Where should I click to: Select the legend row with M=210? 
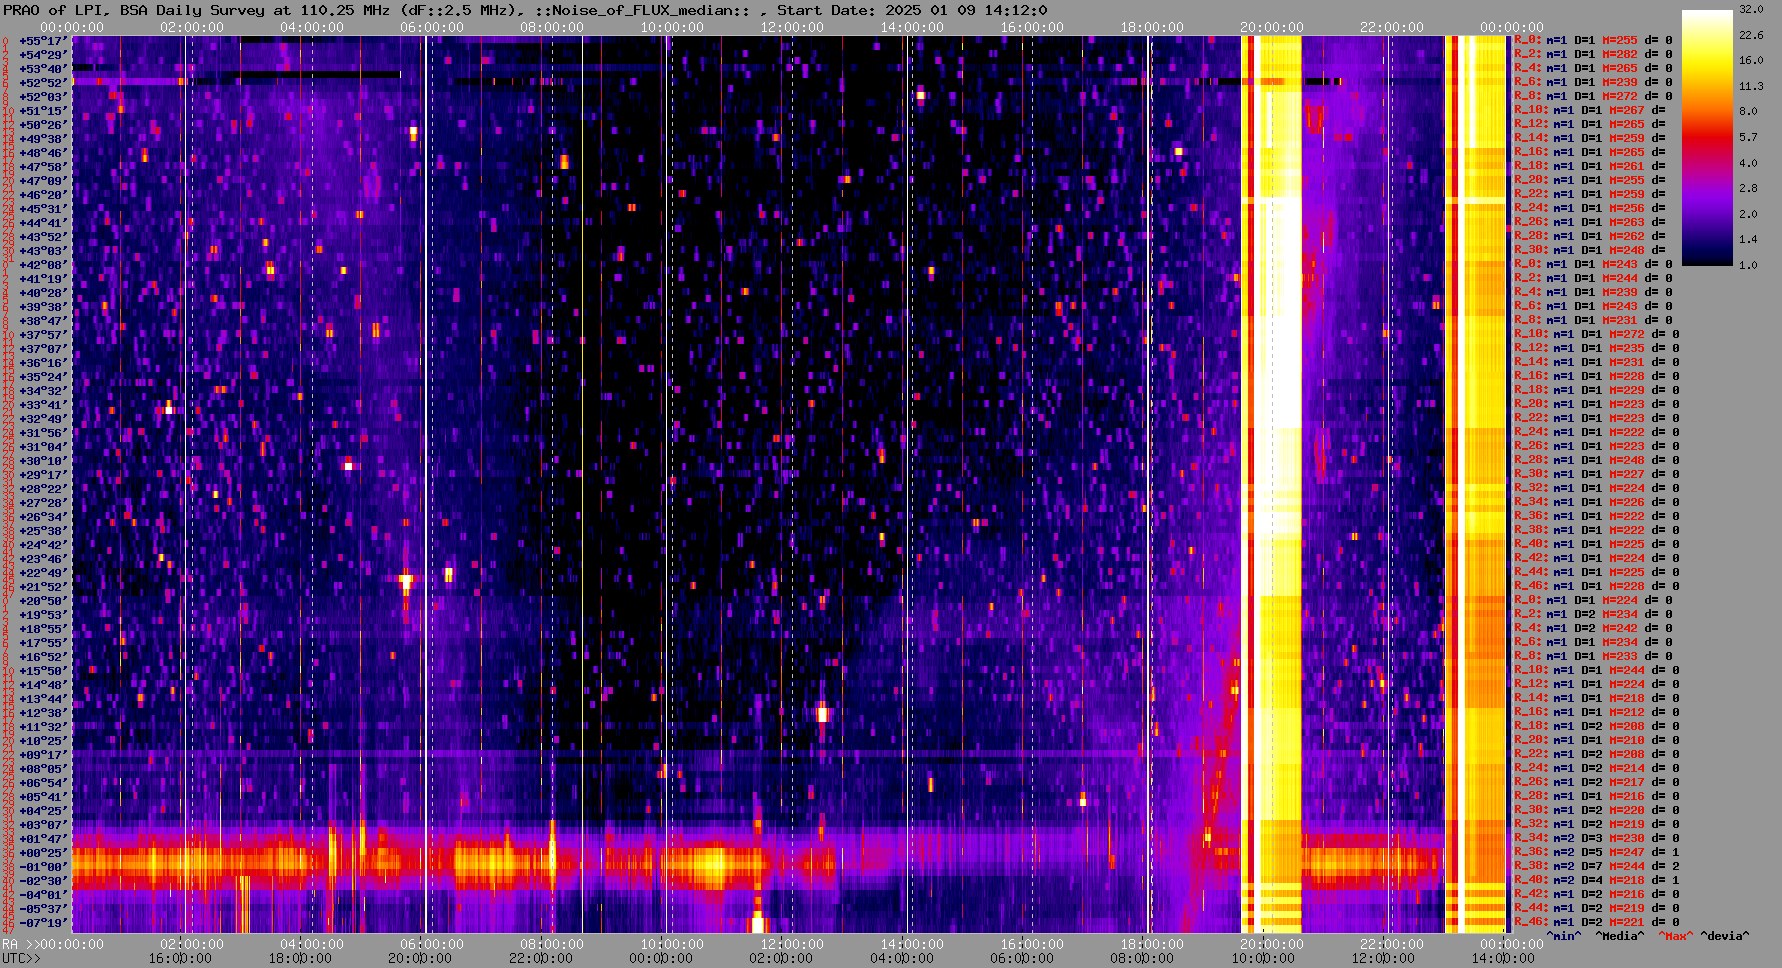click(x=1597, y=740)
